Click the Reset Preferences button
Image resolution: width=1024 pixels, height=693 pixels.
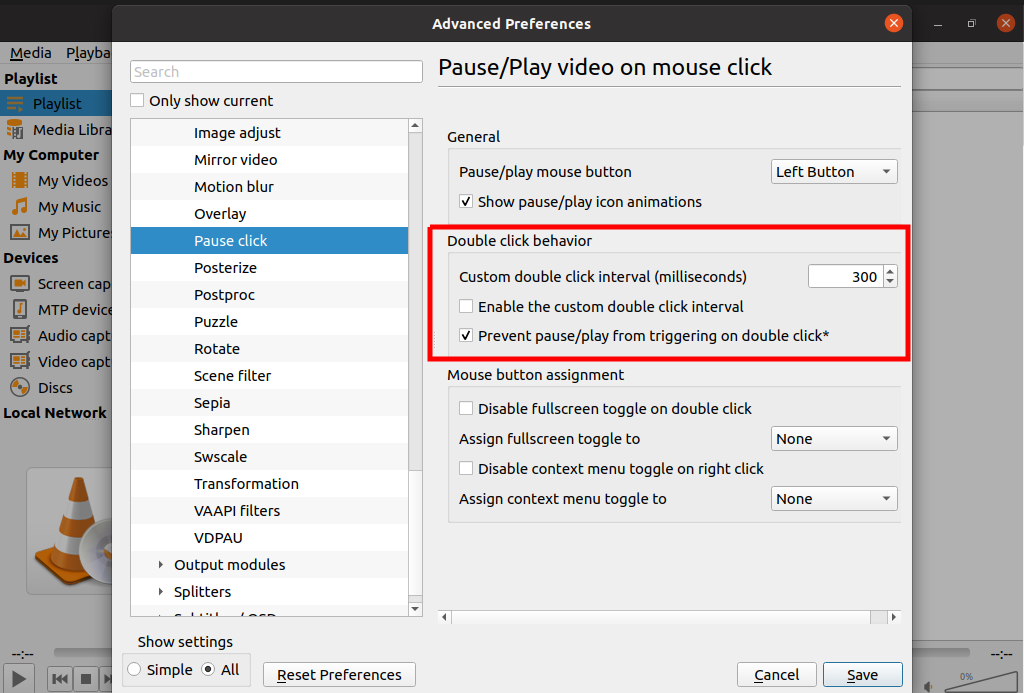pos(338,674)
